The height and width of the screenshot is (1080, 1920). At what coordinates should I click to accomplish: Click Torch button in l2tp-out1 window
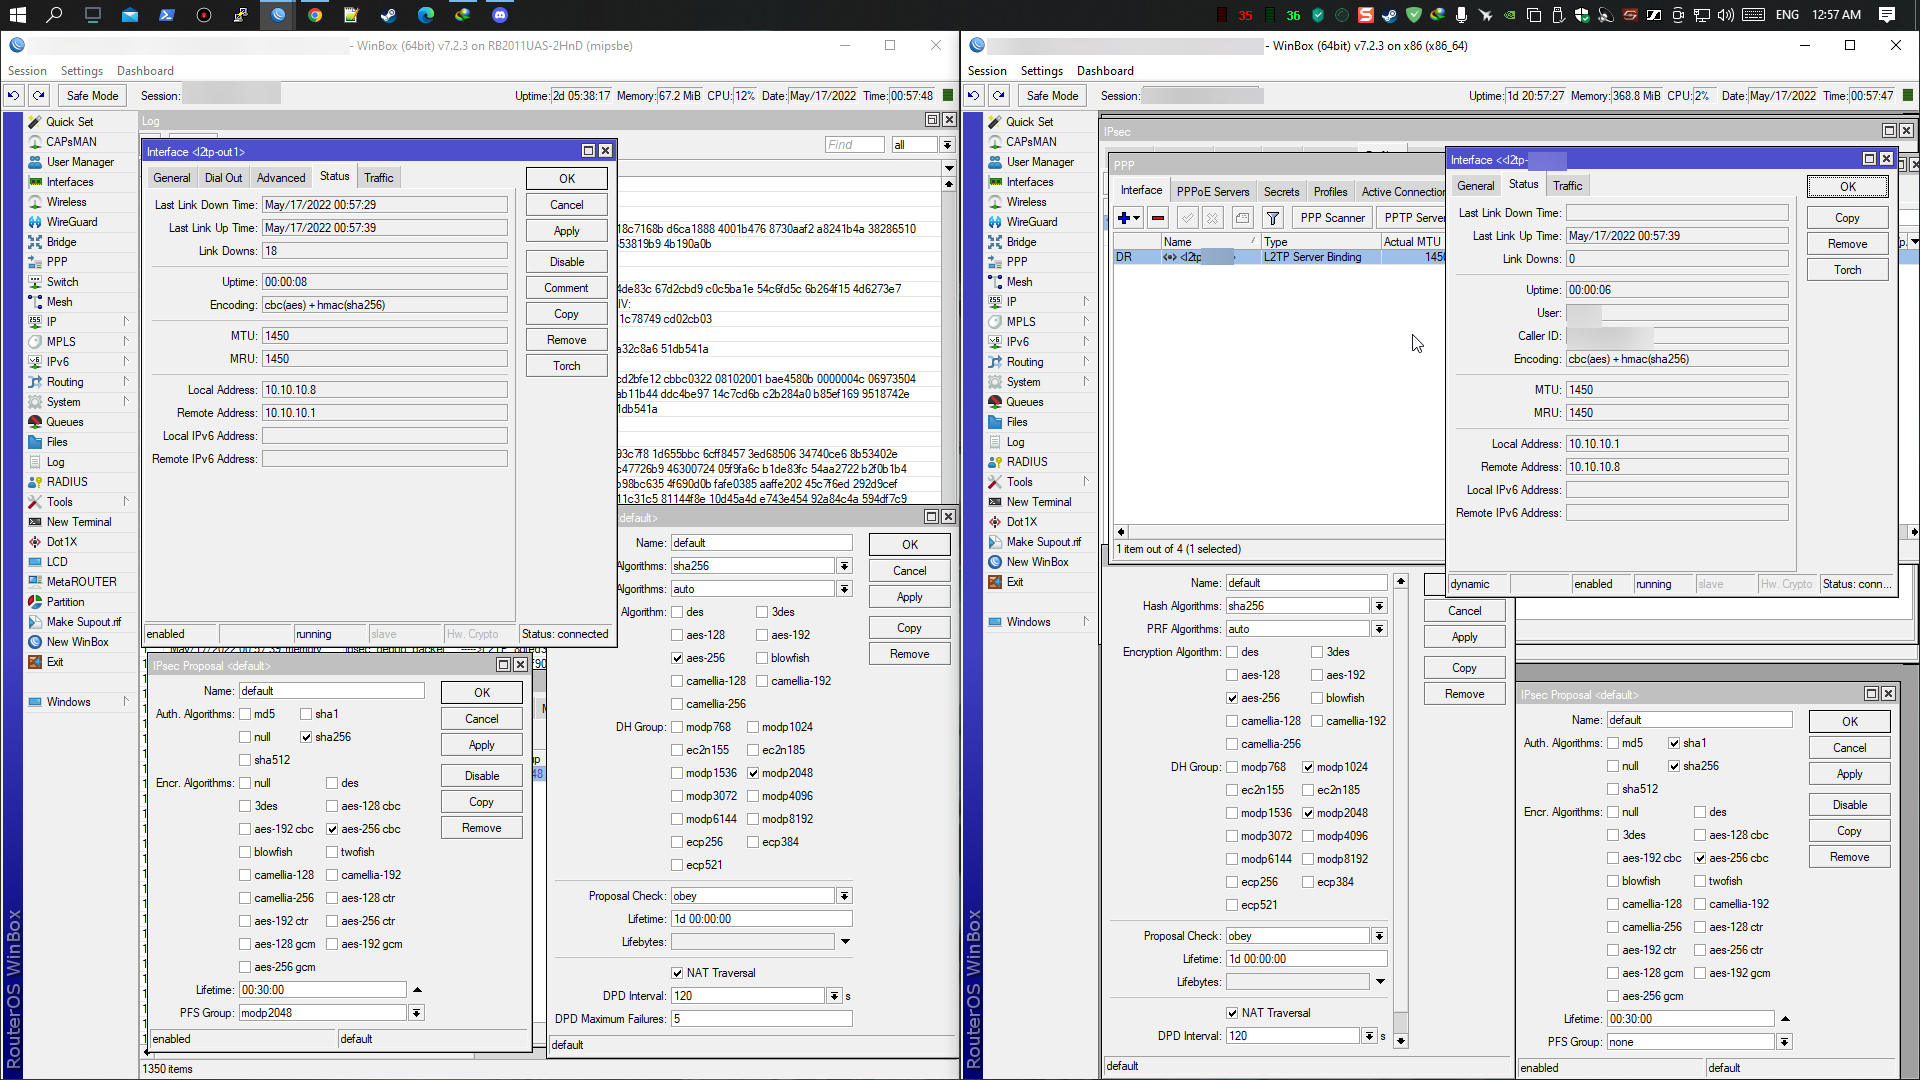point(567,366)
